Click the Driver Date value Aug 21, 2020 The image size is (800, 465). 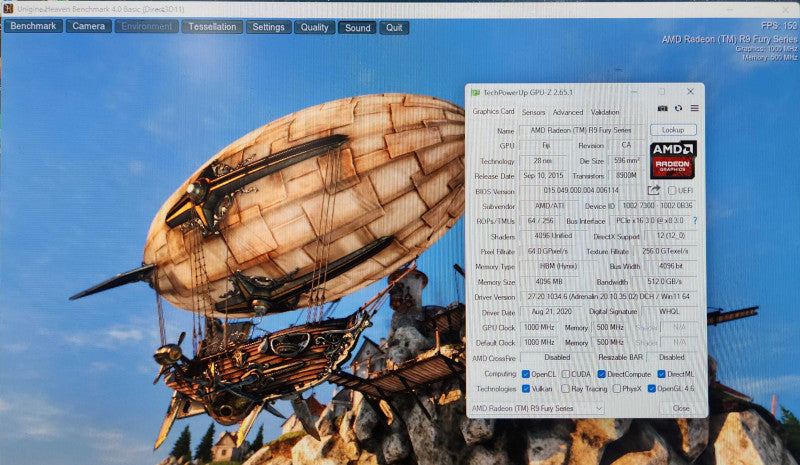tap(551, 312)
